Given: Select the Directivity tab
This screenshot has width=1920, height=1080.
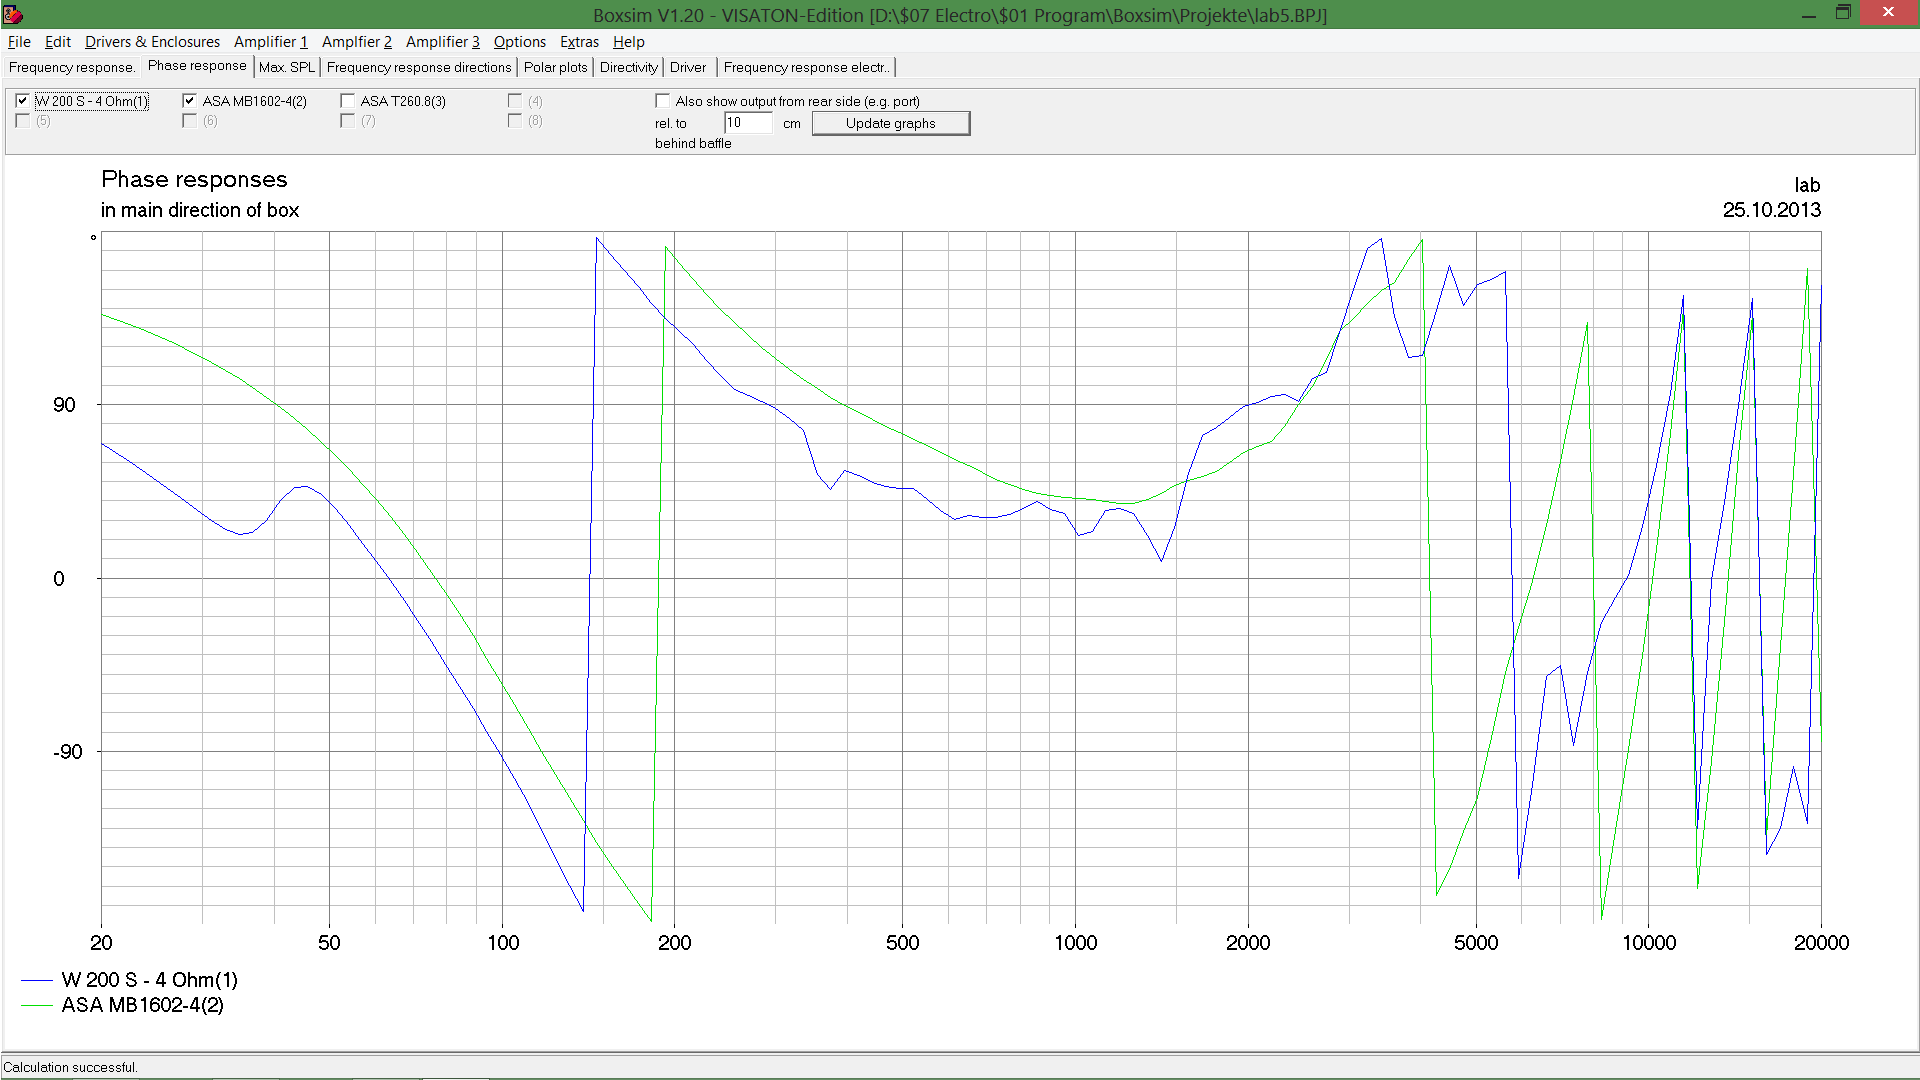Looking at the screenshot, I should (628, 67).
